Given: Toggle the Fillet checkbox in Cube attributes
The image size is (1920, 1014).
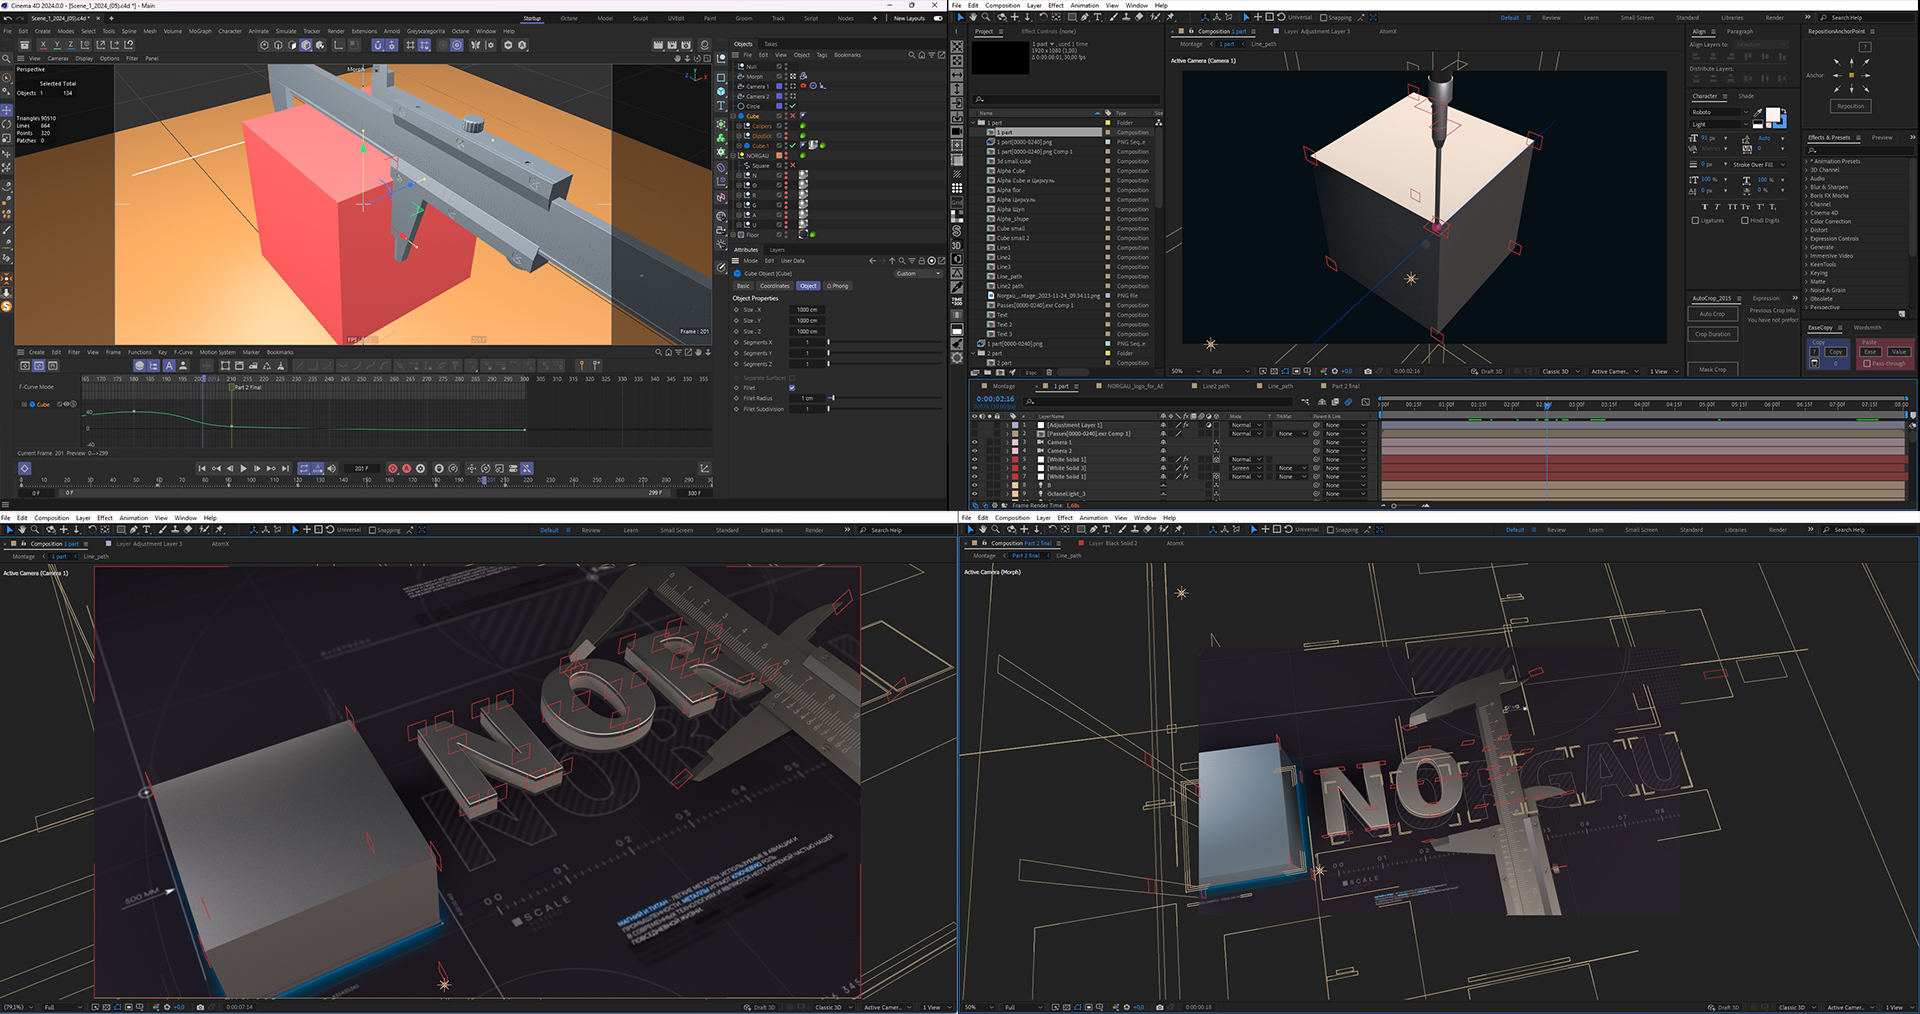Looking at the screenshot, I should click(x=792, y=388).
